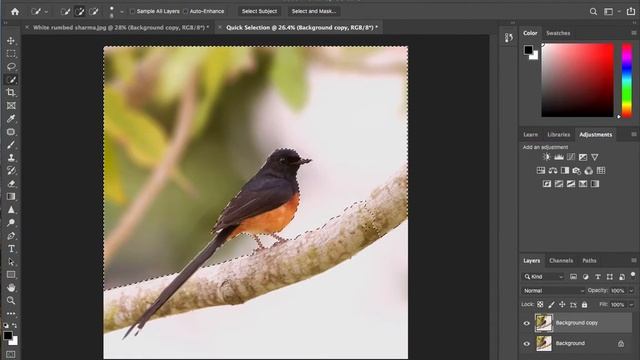
Task: Open the workspace switcher dropdown
Action: 611,12
